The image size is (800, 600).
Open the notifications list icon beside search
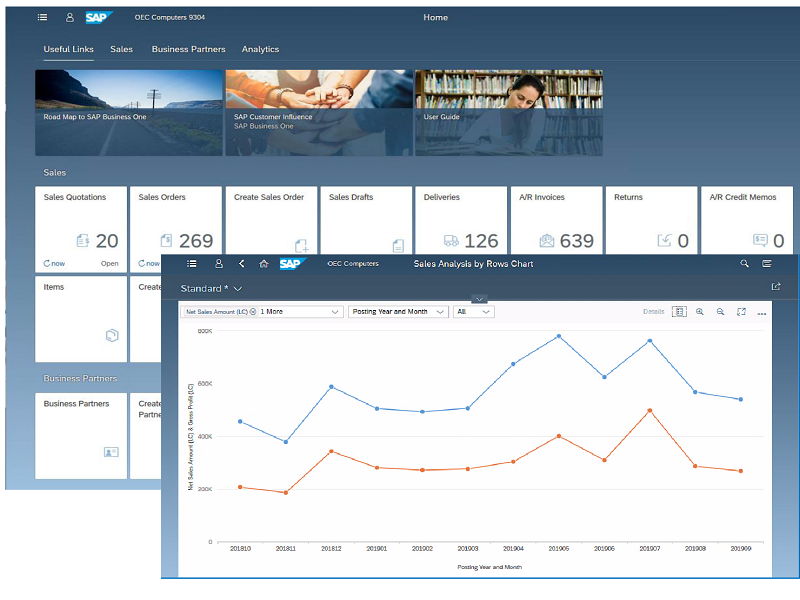[767, 264]
